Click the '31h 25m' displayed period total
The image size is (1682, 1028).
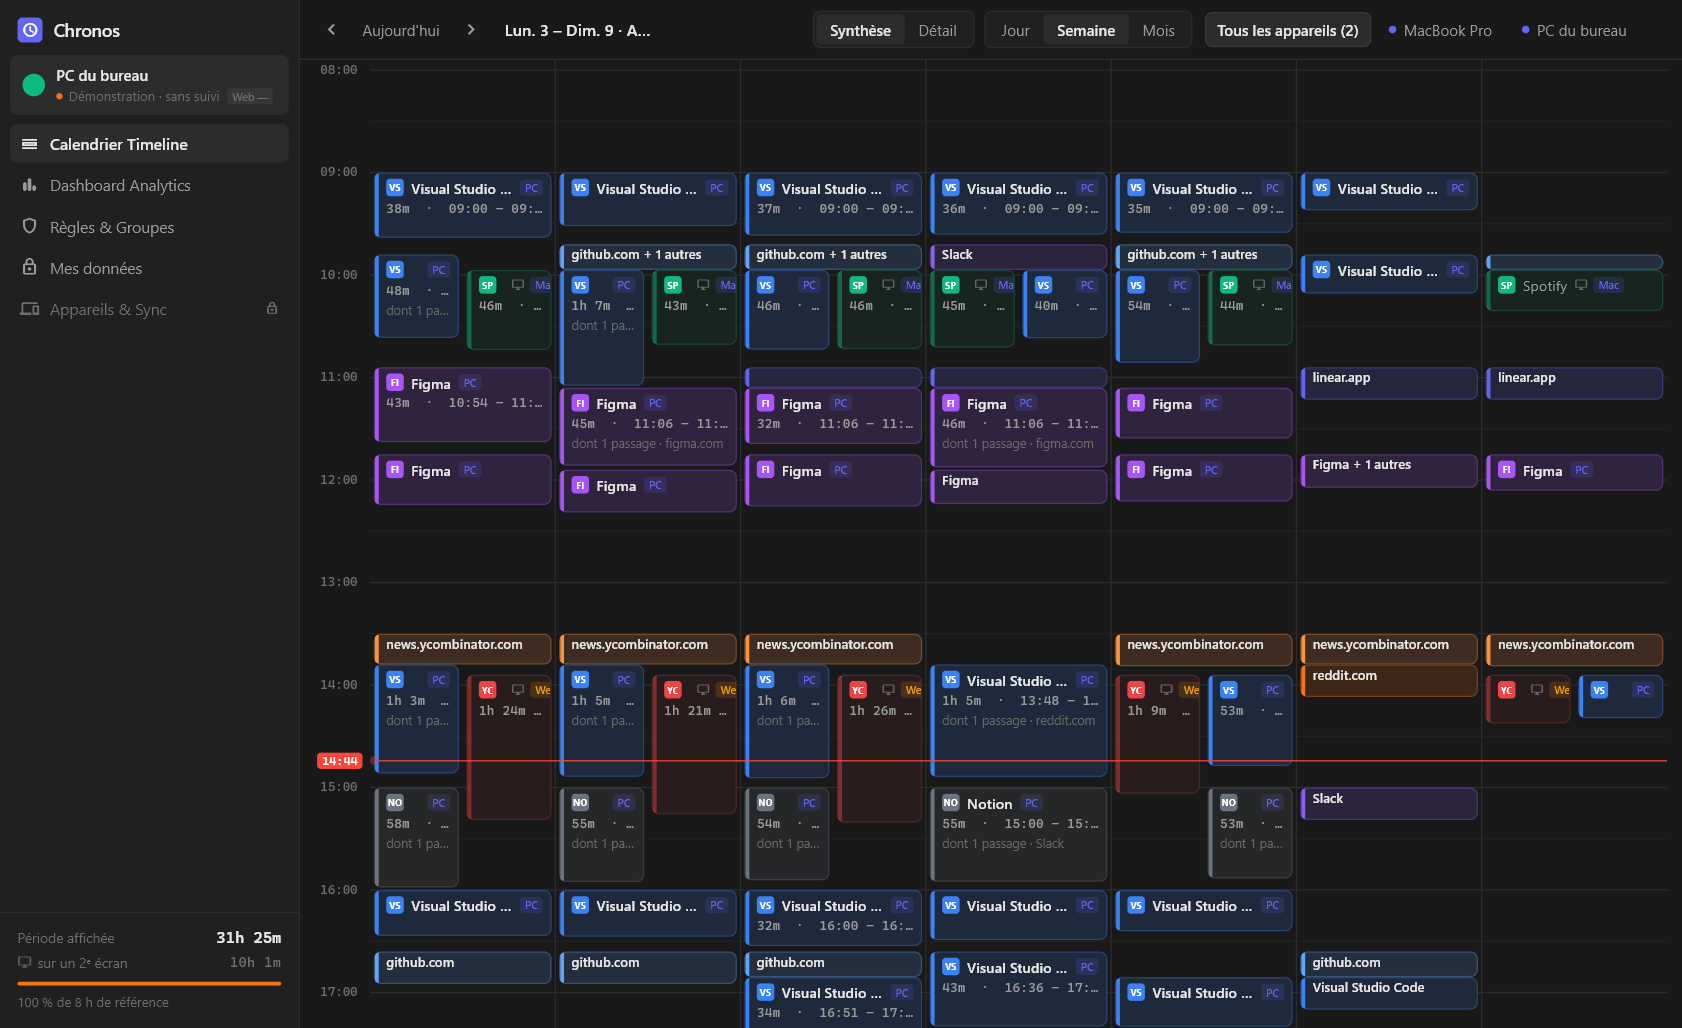point(249,937)
